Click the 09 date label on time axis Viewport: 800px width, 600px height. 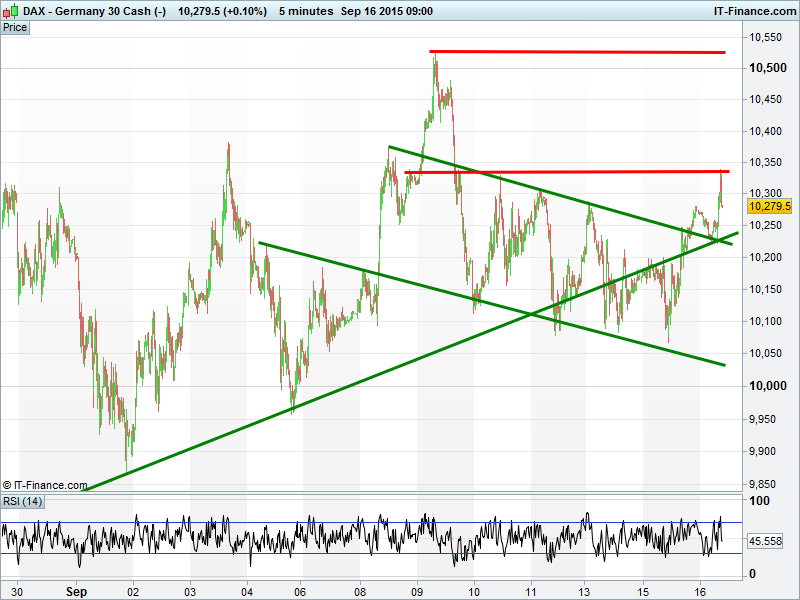pyautogui.click(x=417, y=592)
